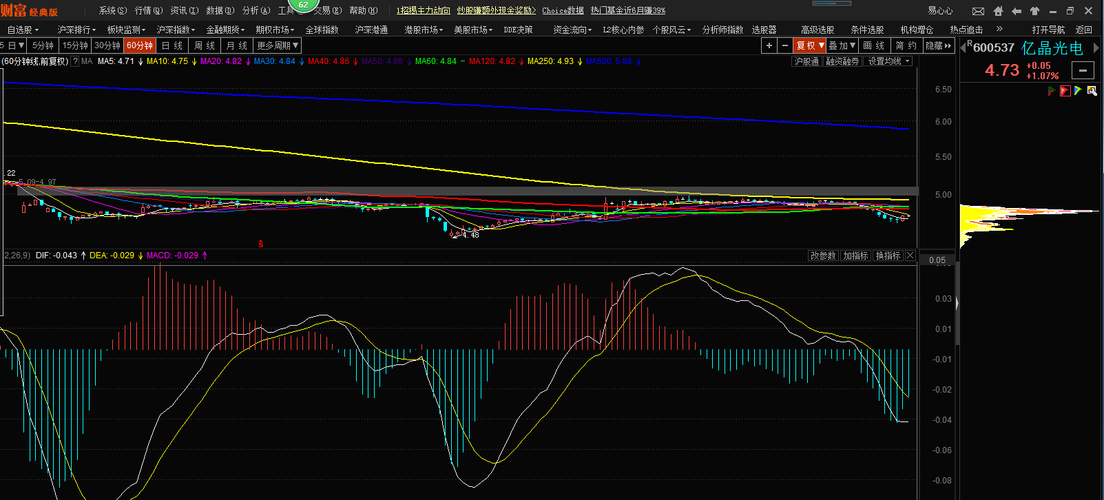Click the red S marker on chart
Image resolution: width=1104 pixels, height=500 pixels.
(261, 244)
